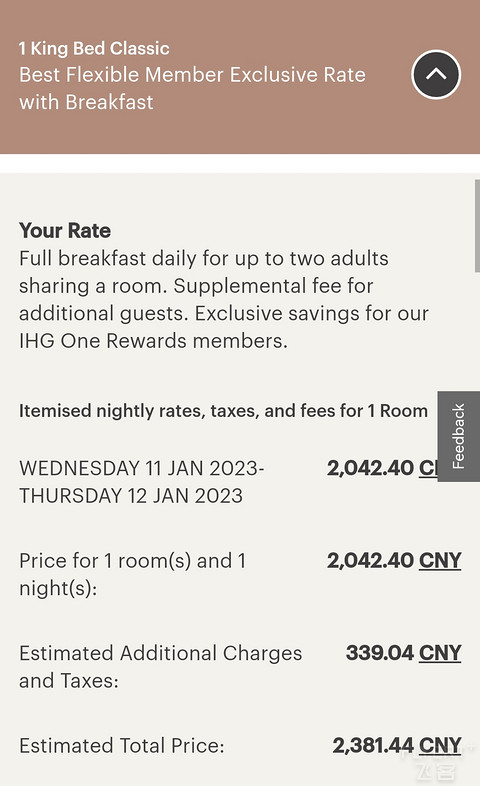480x786 pixels.
Task: Click 'Estimated Additional Charges and Taxes' label
Action: coord(161,667)
